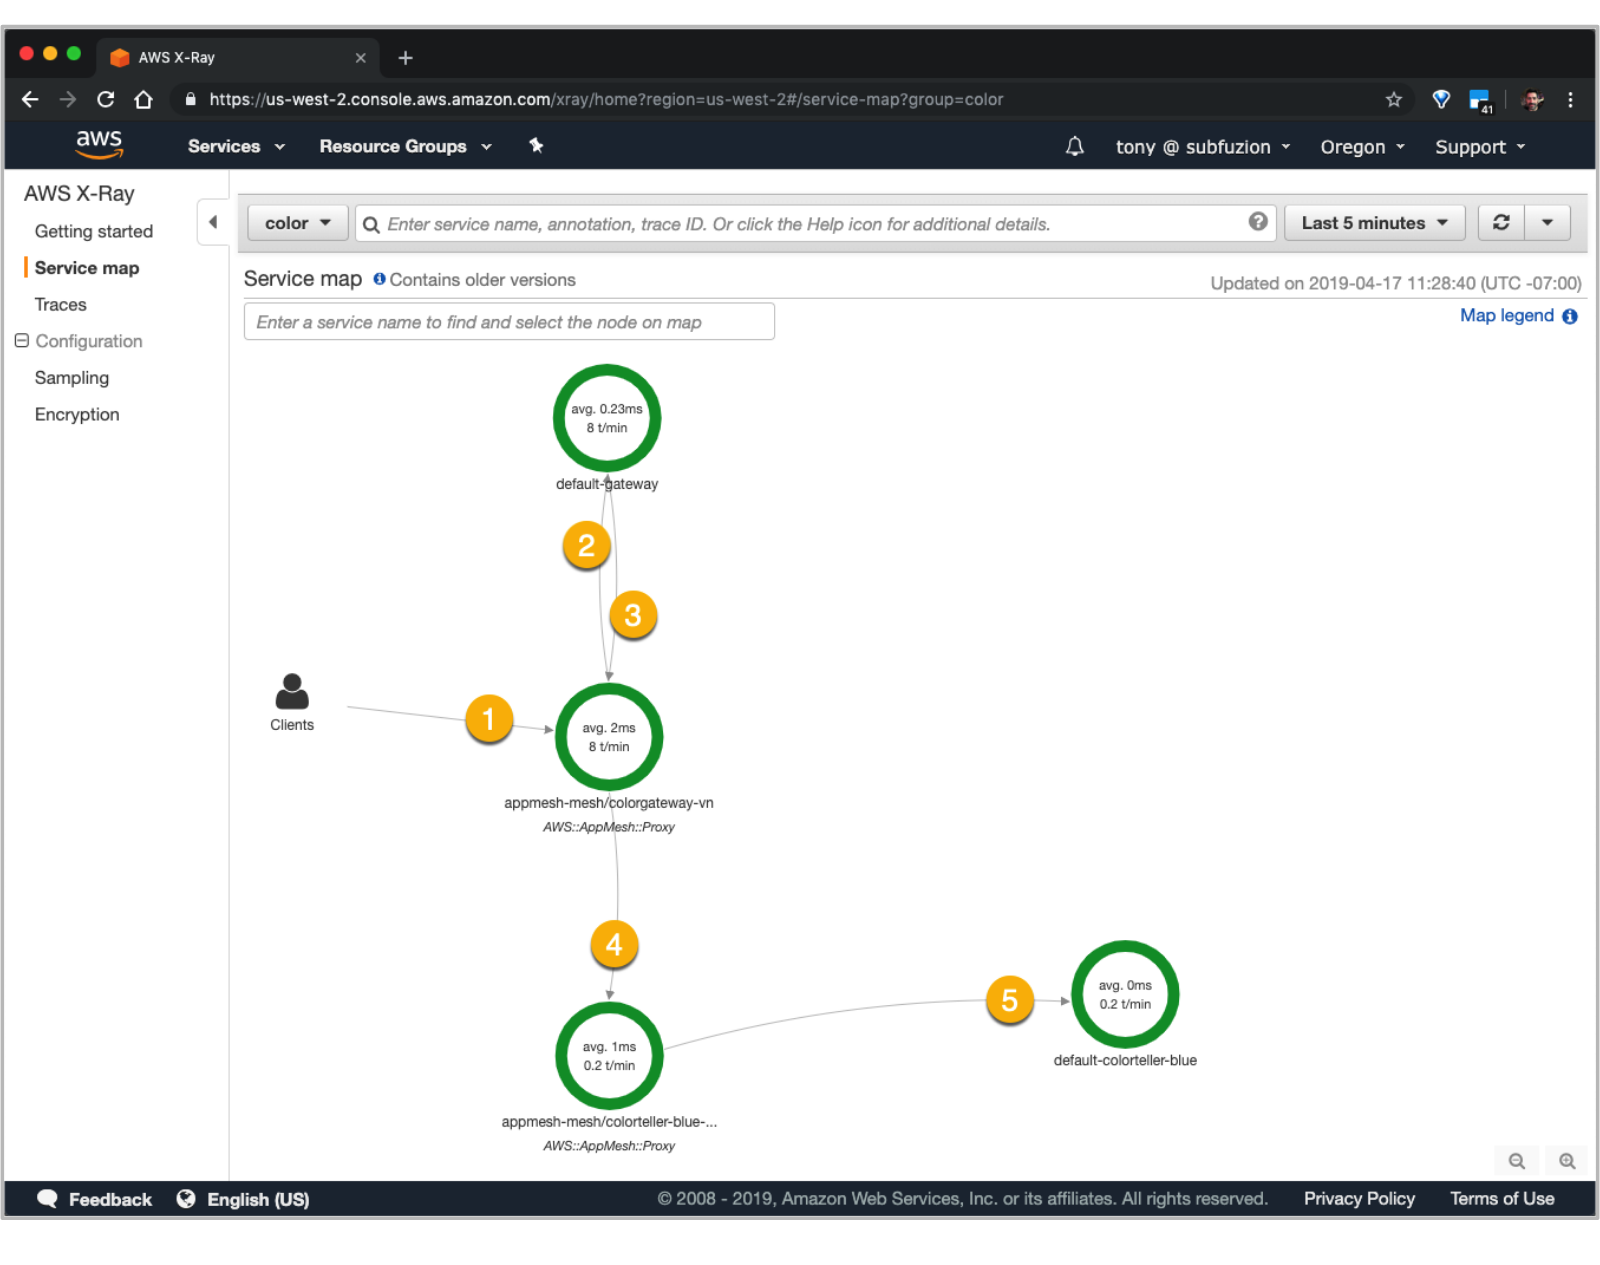Open the notifications bell icon
1600x1265 pixels.
(1074, 147)
